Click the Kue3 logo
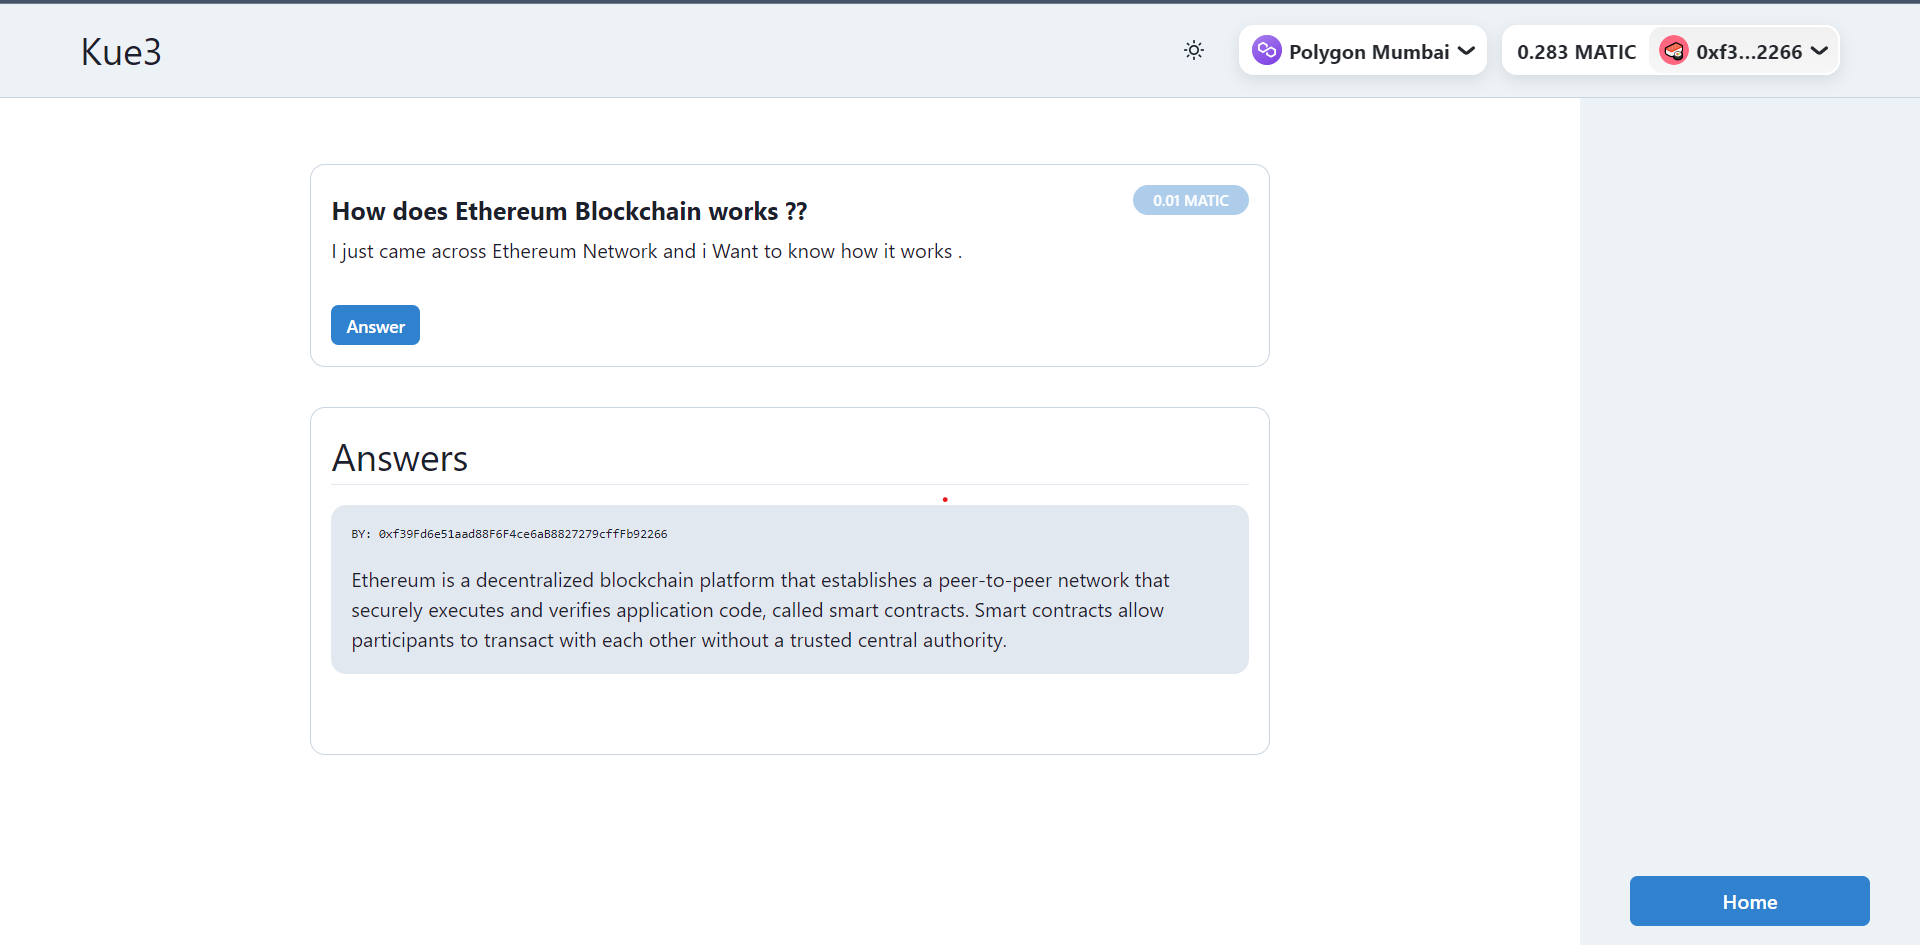This screenshot has height=945, width=1920. 121,52
